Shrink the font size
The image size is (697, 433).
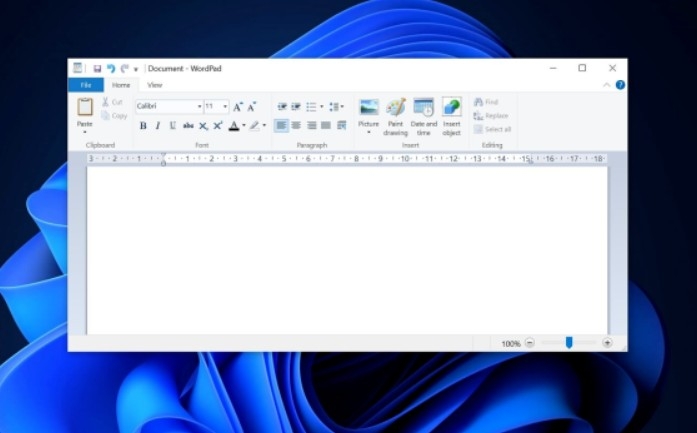click(x=252, y=107)
